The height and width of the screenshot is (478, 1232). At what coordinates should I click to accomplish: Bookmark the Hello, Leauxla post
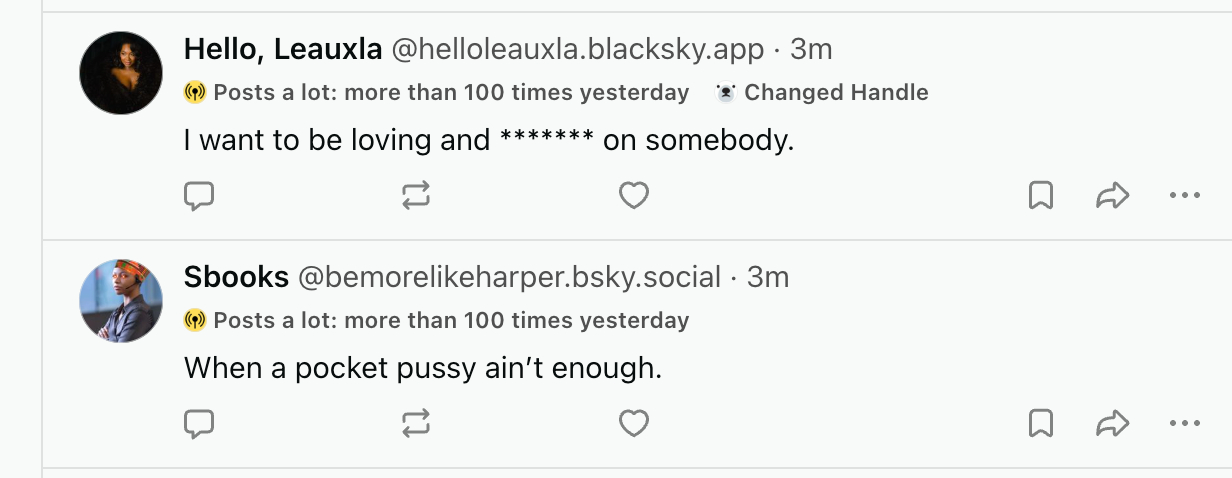pos(1041,196)
